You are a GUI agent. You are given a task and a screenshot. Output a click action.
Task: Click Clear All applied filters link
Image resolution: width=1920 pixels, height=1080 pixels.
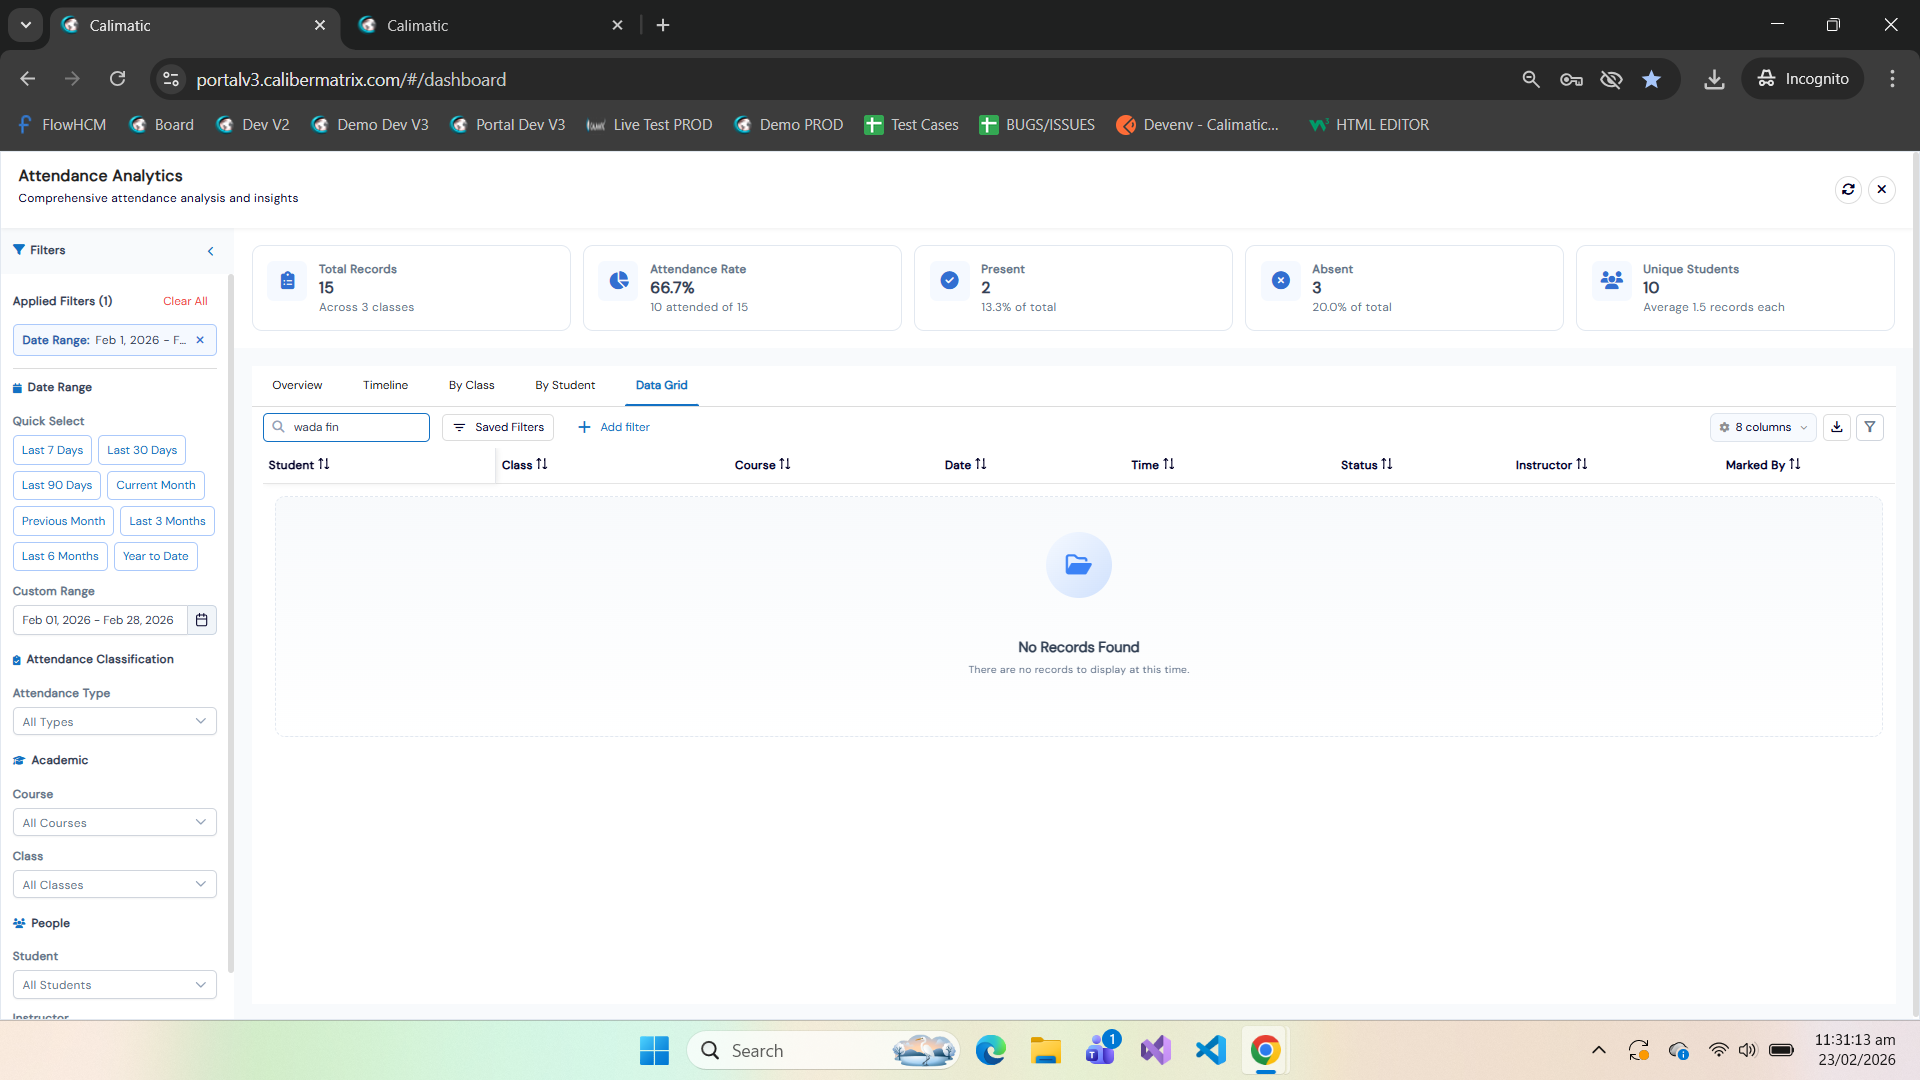click(185, 301)
